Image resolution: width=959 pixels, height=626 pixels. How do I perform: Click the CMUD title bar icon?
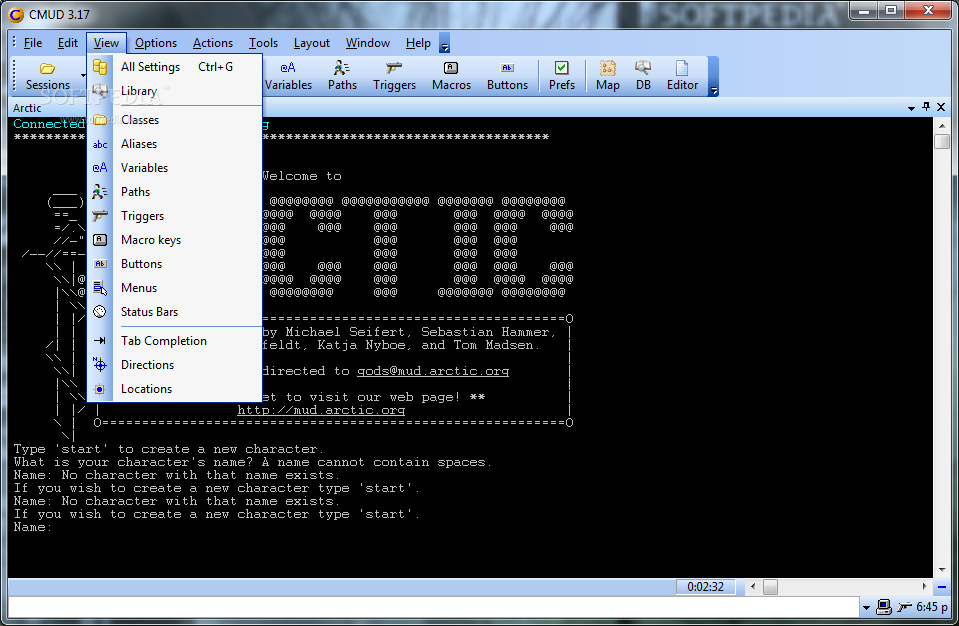coord(16,14)
